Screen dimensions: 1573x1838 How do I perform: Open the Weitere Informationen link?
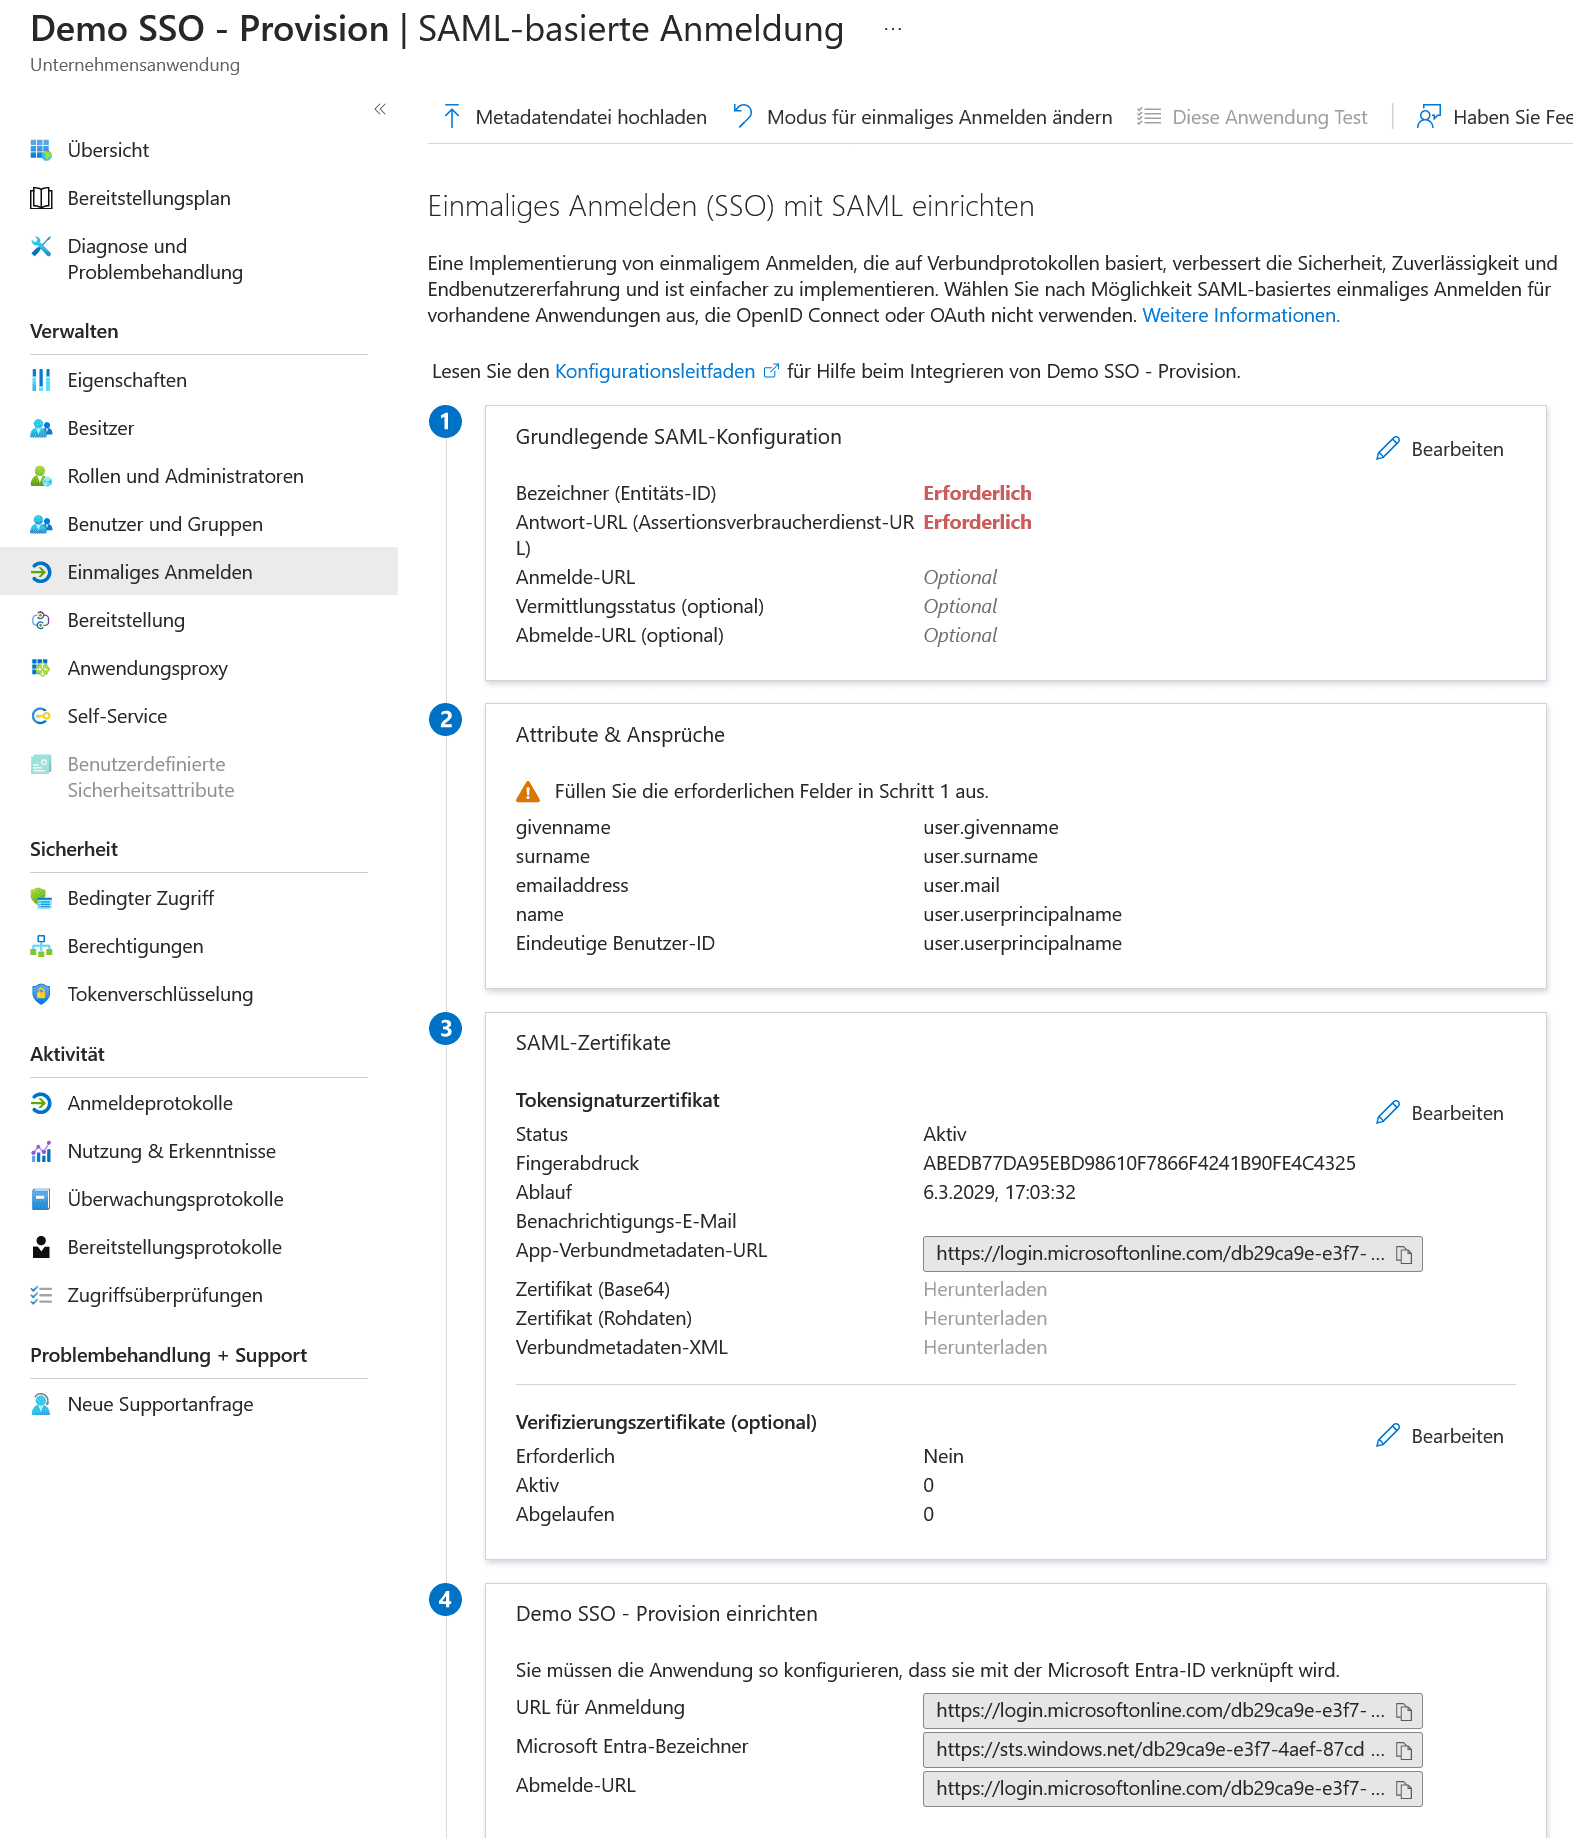(x=1240, y=315)
